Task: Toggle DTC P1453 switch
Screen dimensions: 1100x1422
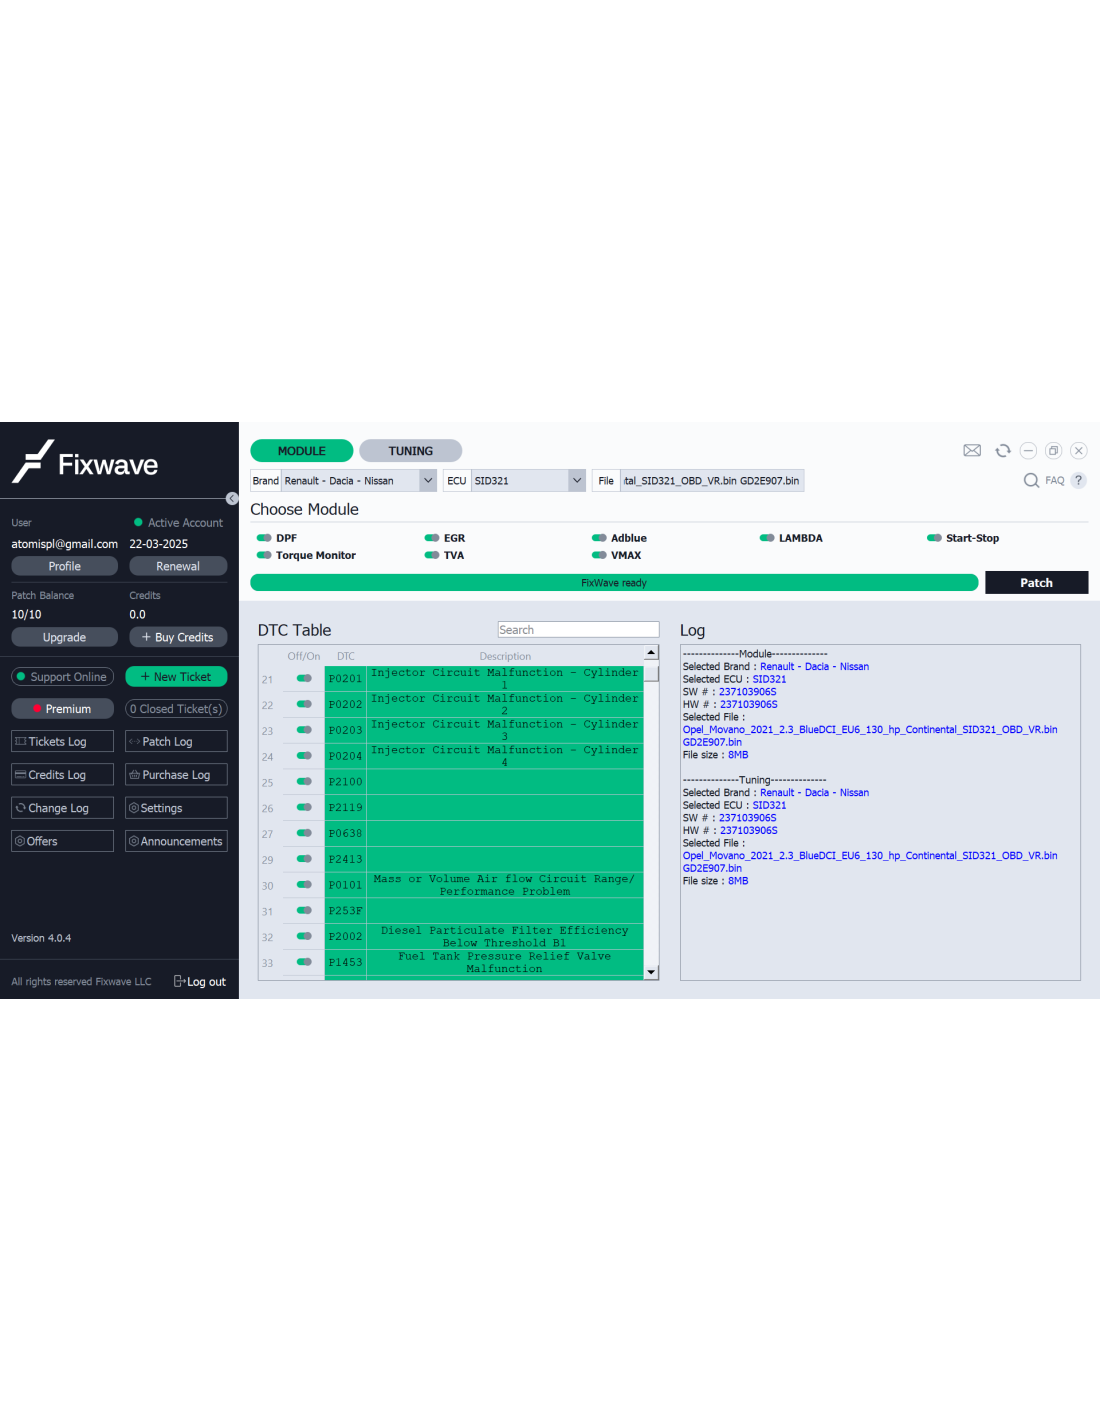Action: 304,962
